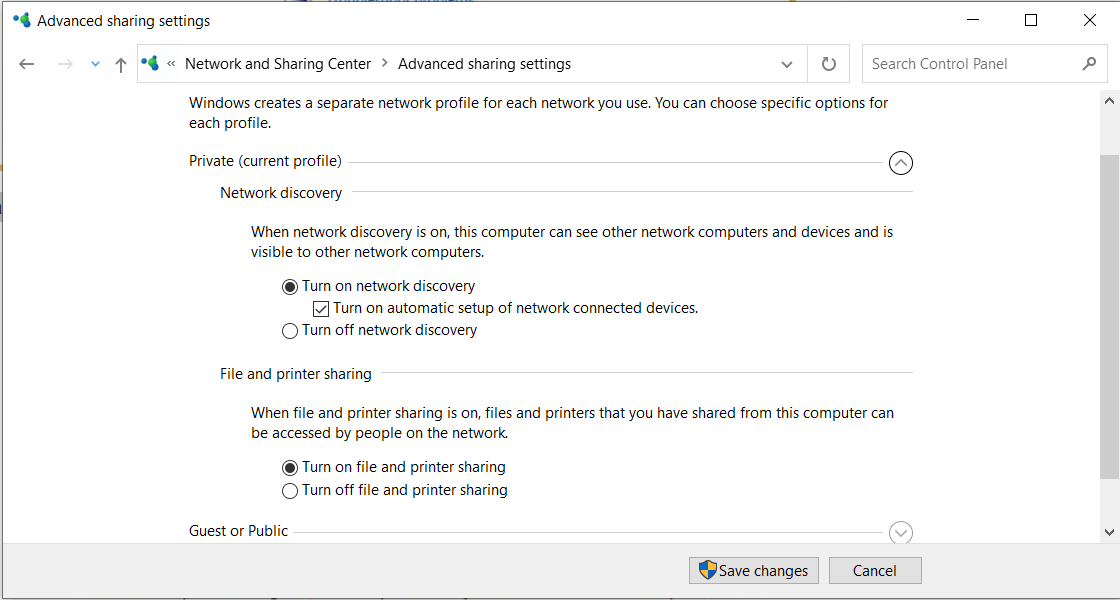Click Advanced sharing settings breadcrumb
Image resolution: width=1120 pixels, height=600 pixels.
484,64
